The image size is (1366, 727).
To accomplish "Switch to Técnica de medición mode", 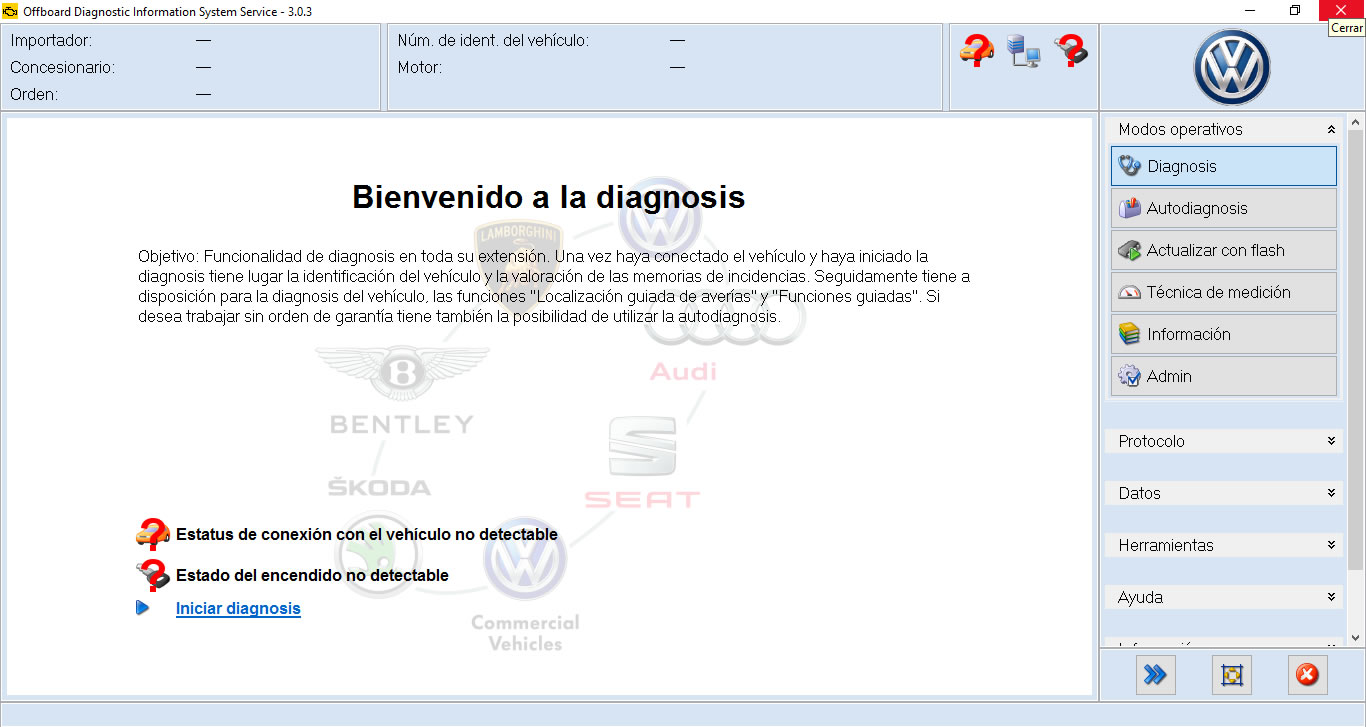I will coord(1223,292).
